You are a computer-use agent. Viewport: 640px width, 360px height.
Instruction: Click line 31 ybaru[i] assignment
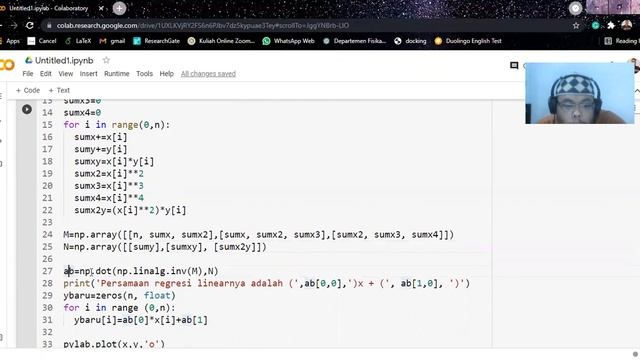141,320
